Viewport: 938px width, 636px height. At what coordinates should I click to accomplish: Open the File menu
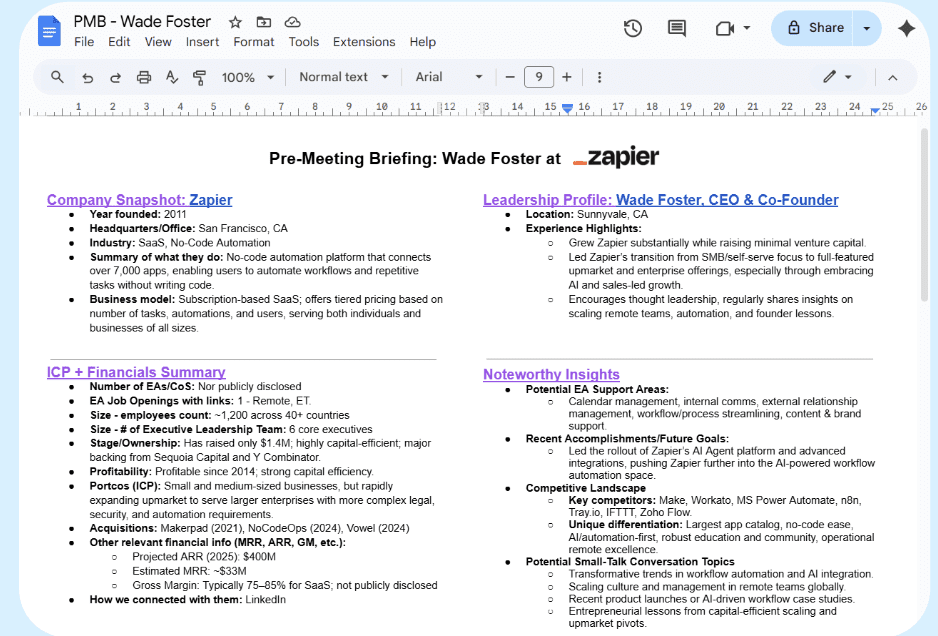coord(84,42)
